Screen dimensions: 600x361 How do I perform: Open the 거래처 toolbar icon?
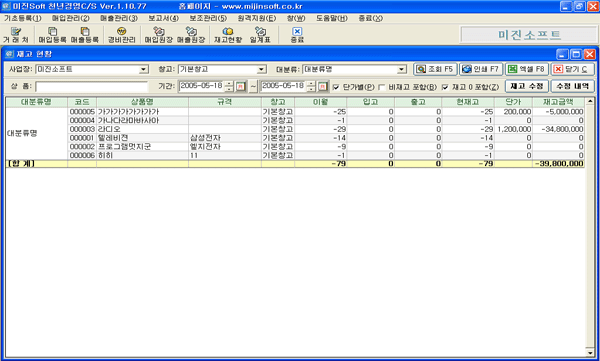pyautogui.click(x=16, y=35)
